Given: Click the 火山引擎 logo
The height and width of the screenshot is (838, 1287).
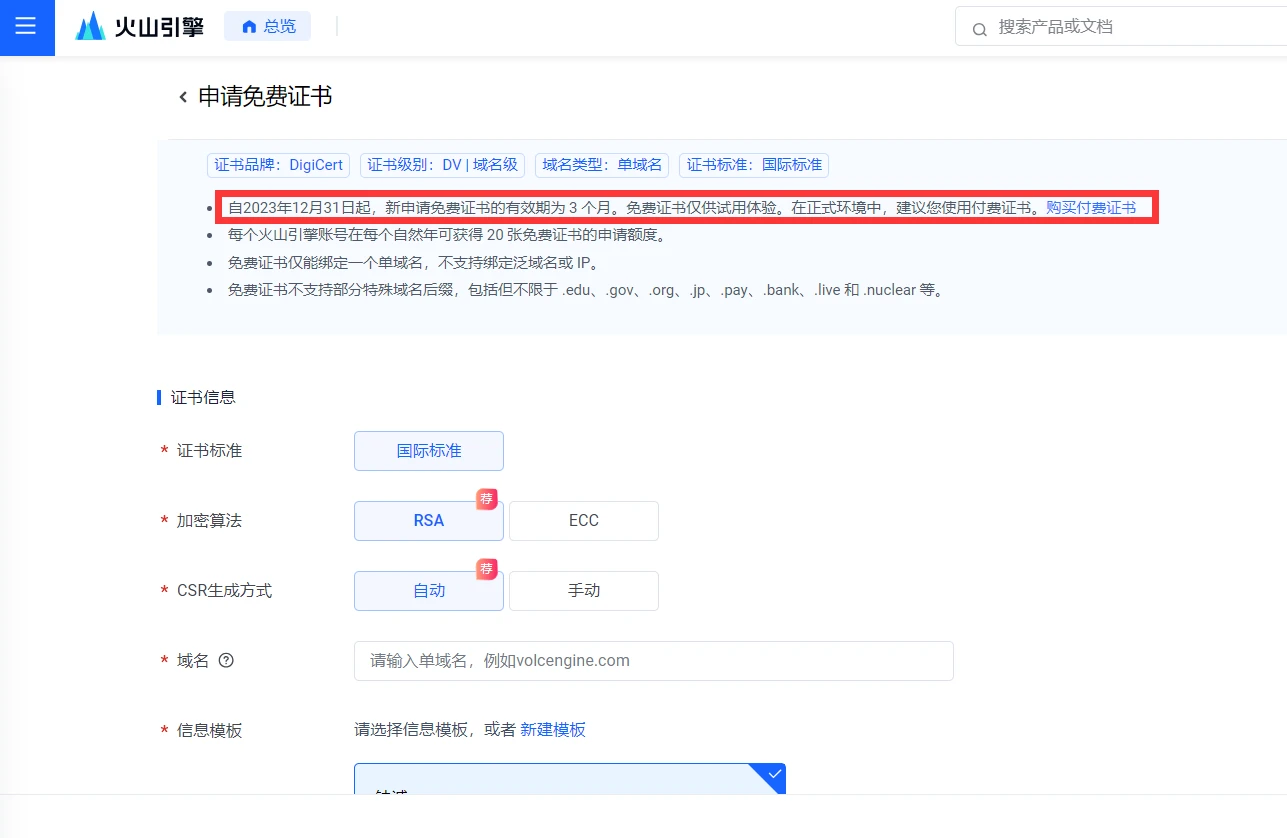Looking at the screenshot, I should pyautogui.click(x=139, y=27).
